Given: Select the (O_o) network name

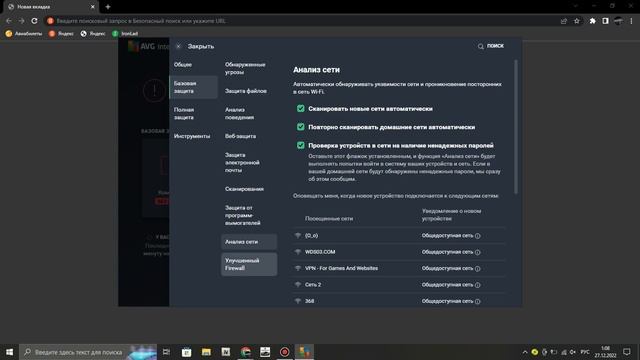Looking at the screenshot, I should (311, 236).
